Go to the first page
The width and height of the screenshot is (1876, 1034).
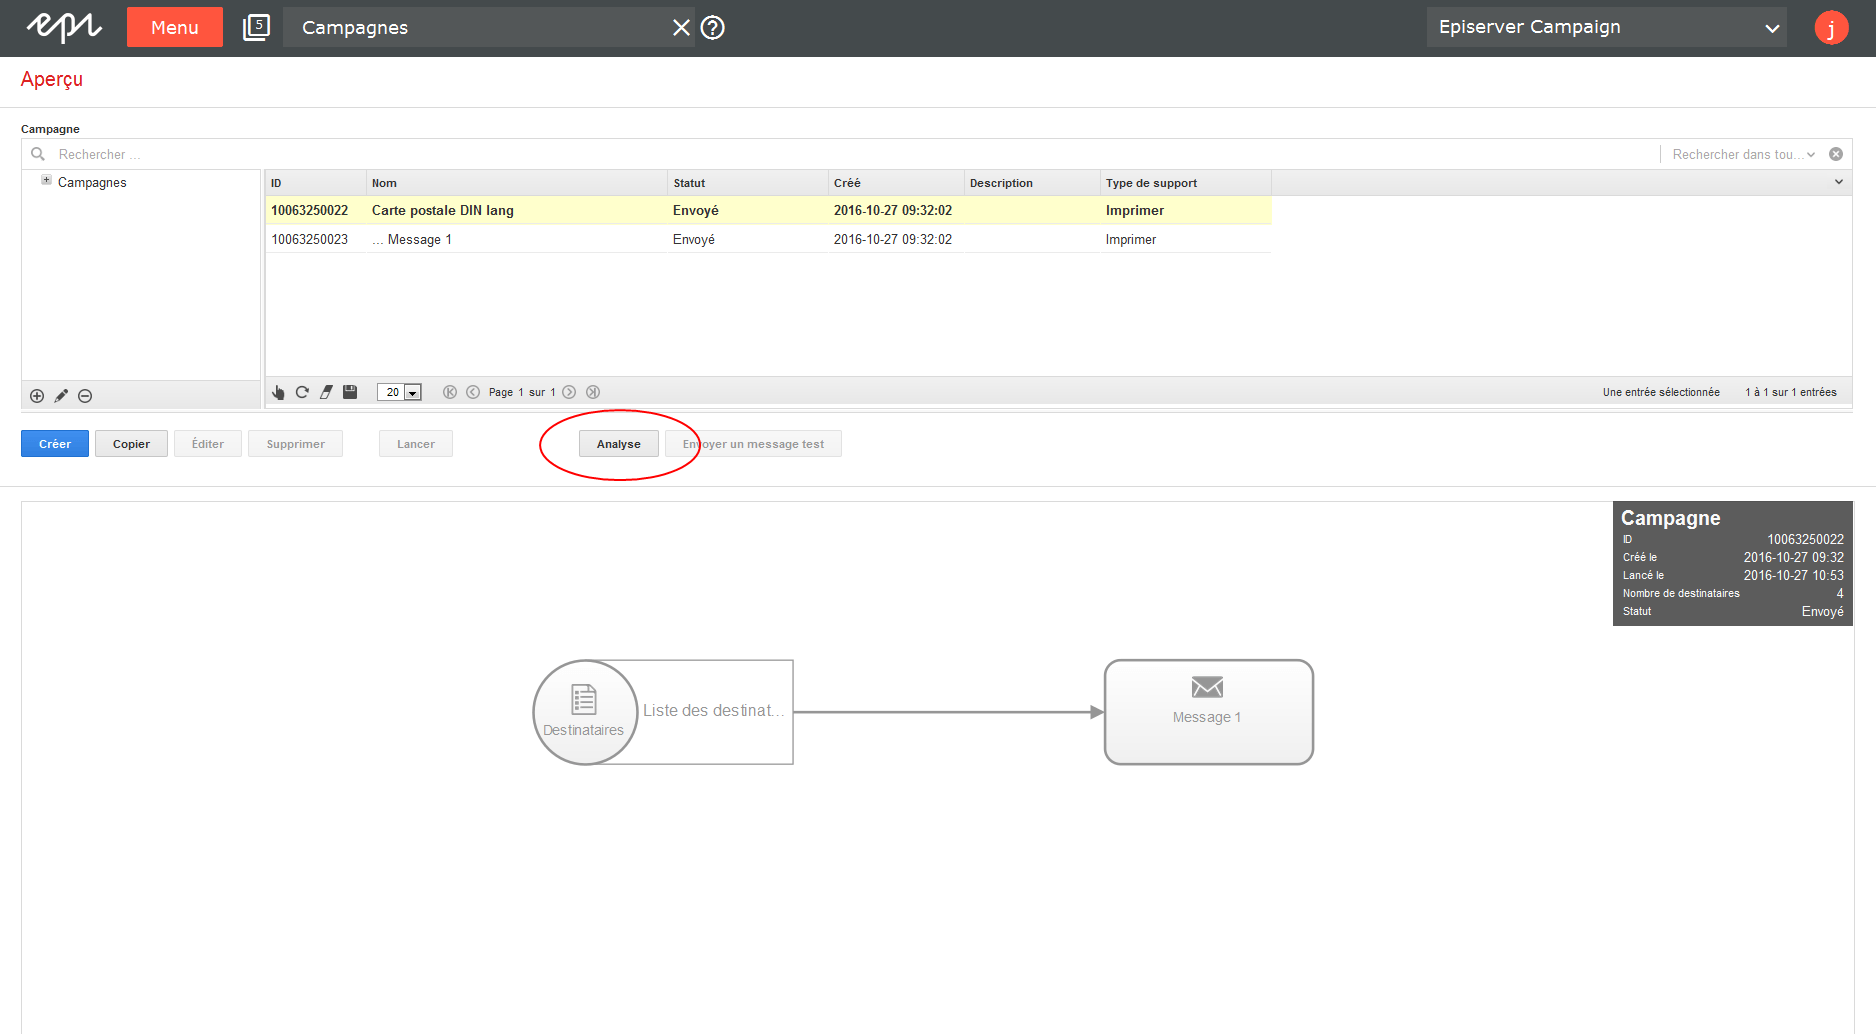tap(450, 392)
